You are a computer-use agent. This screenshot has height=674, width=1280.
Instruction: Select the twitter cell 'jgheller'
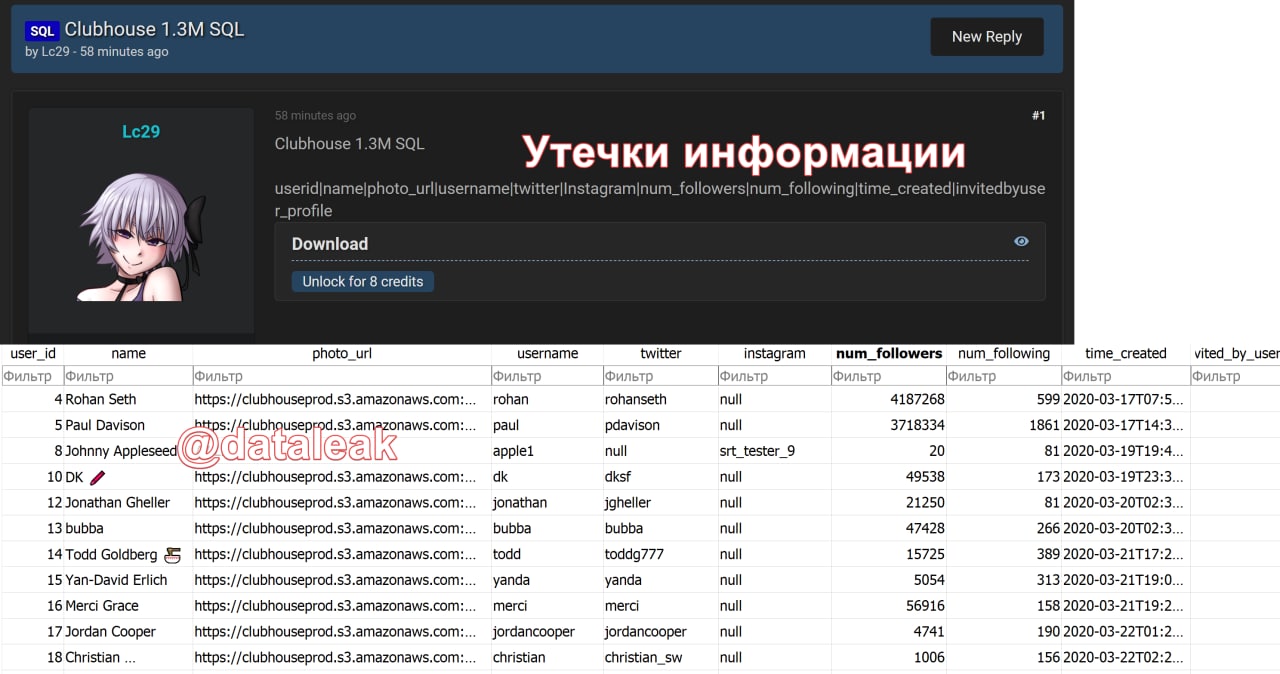pyautogui.click(x=661, y=502)
